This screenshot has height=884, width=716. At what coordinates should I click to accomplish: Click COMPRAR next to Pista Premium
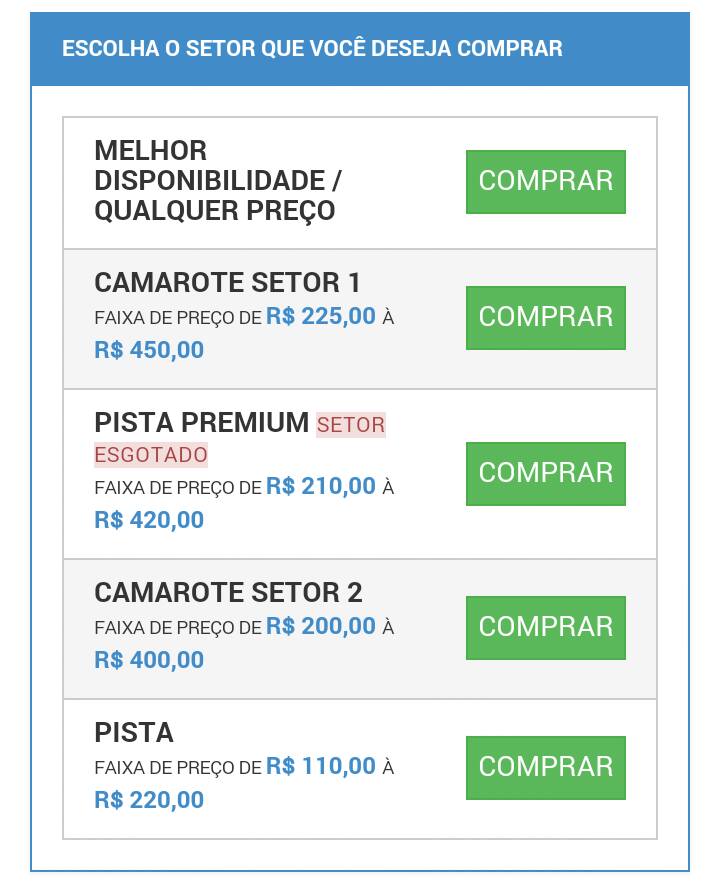coord(545,474)
